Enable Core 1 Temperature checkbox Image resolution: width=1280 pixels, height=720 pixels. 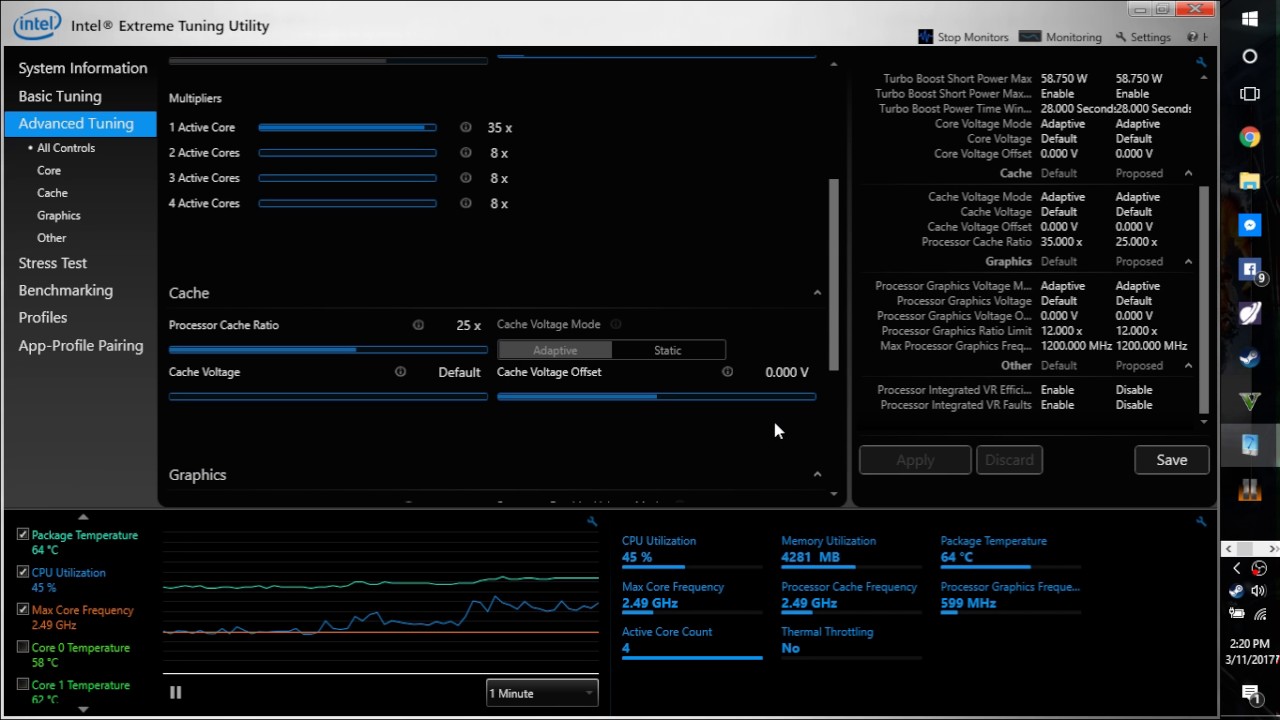23,684
